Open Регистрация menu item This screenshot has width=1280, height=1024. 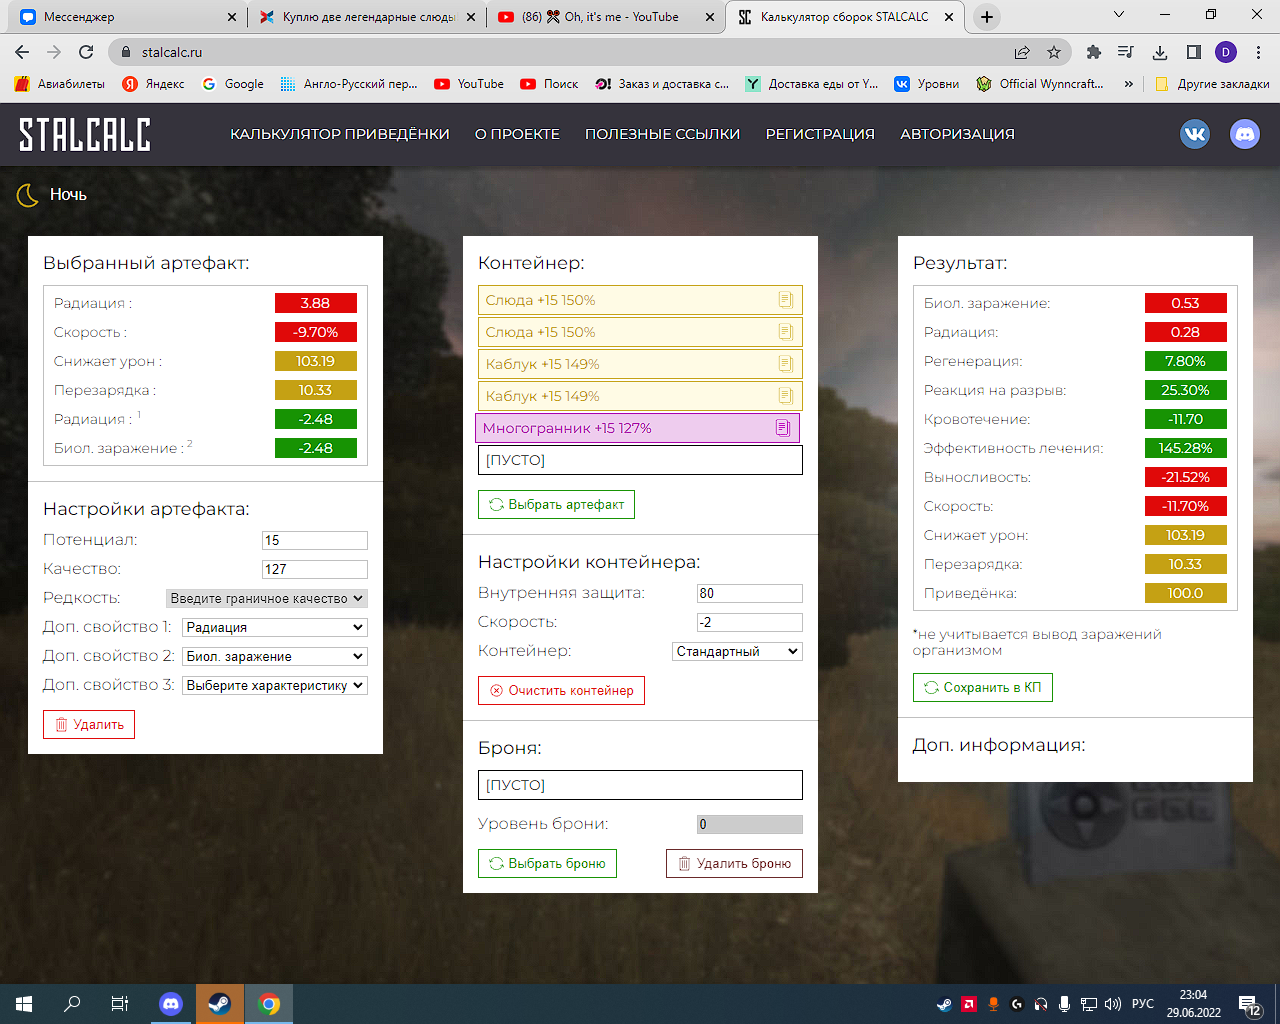820,134
